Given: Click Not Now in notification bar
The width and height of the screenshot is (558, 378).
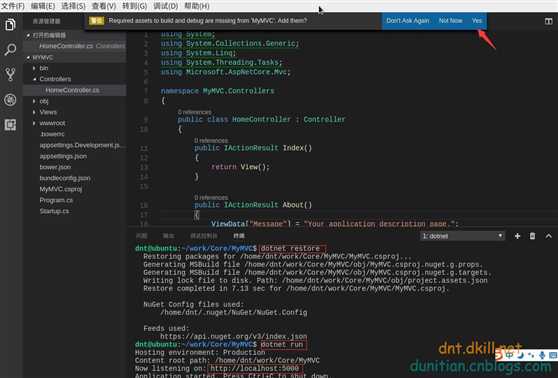Looking at the screenshot, I should click(451, 21).
